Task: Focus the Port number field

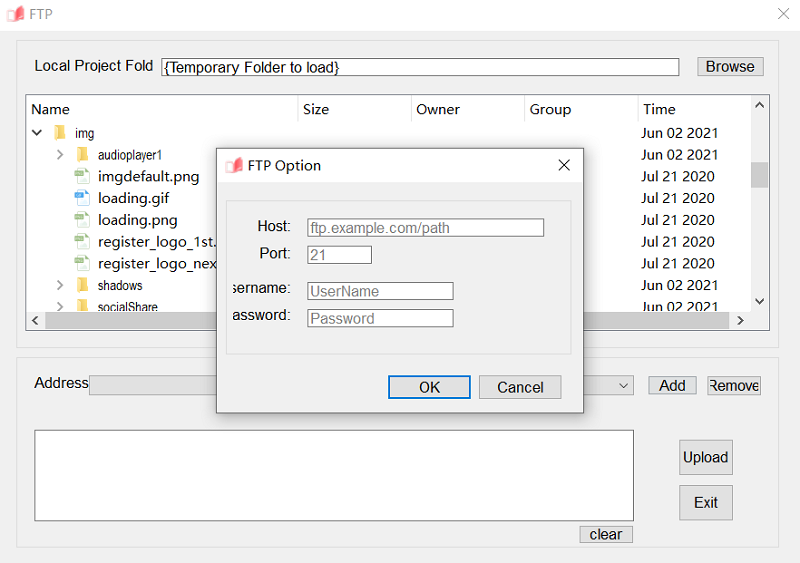Action: [339, 255]
